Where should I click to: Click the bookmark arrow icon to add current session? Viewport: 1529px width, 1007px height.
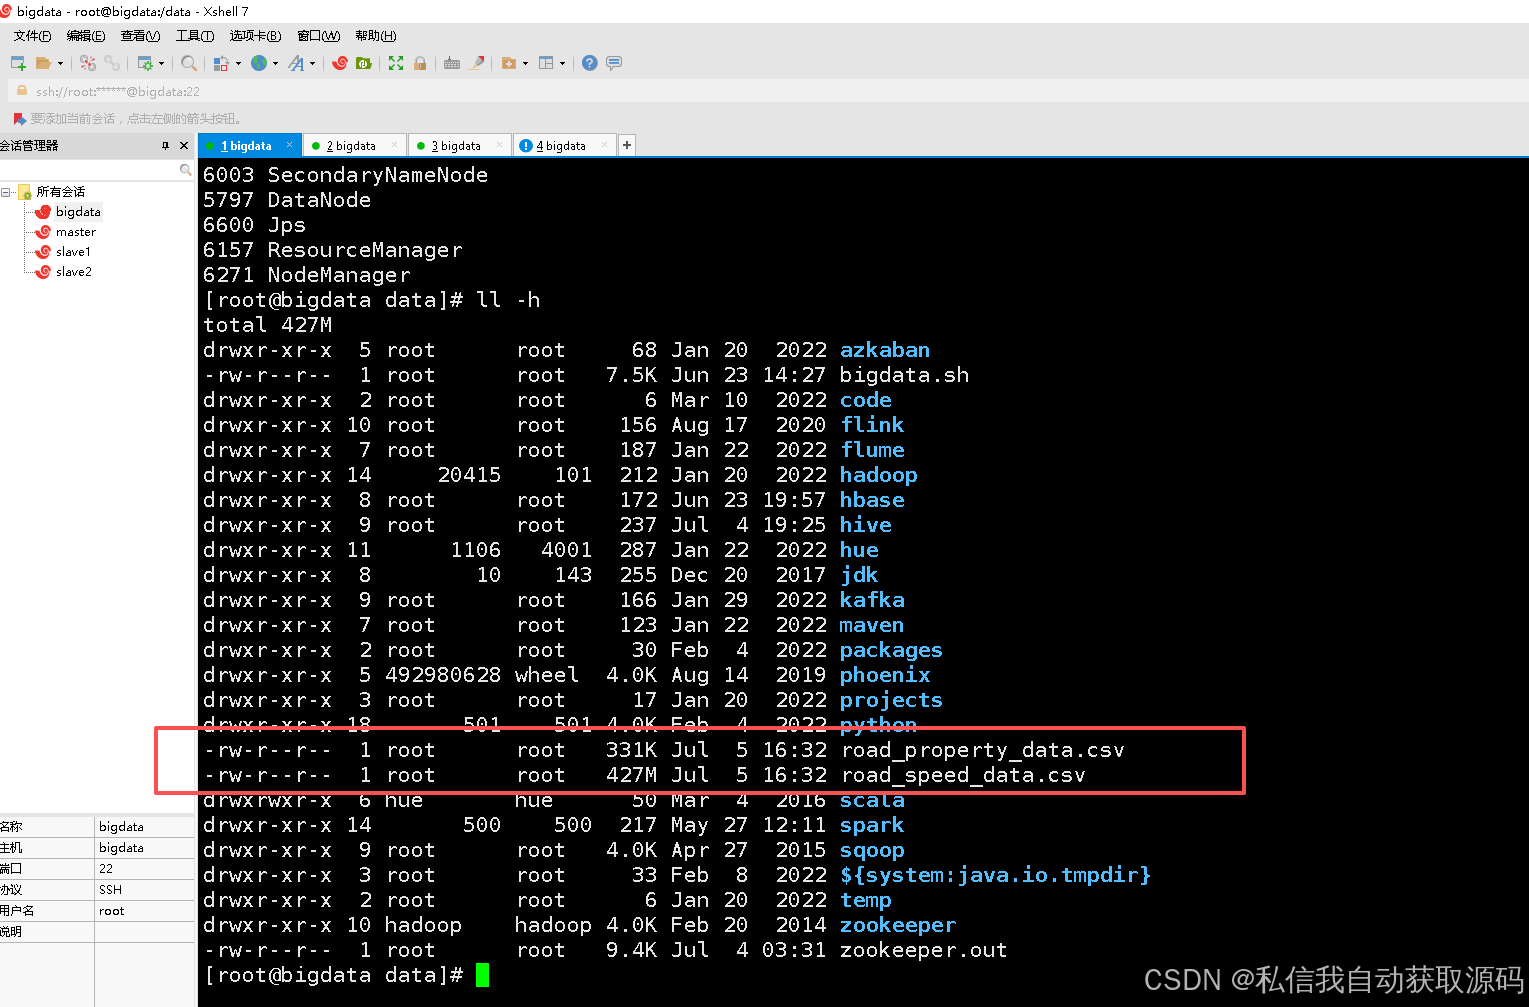tap(19, 118)
